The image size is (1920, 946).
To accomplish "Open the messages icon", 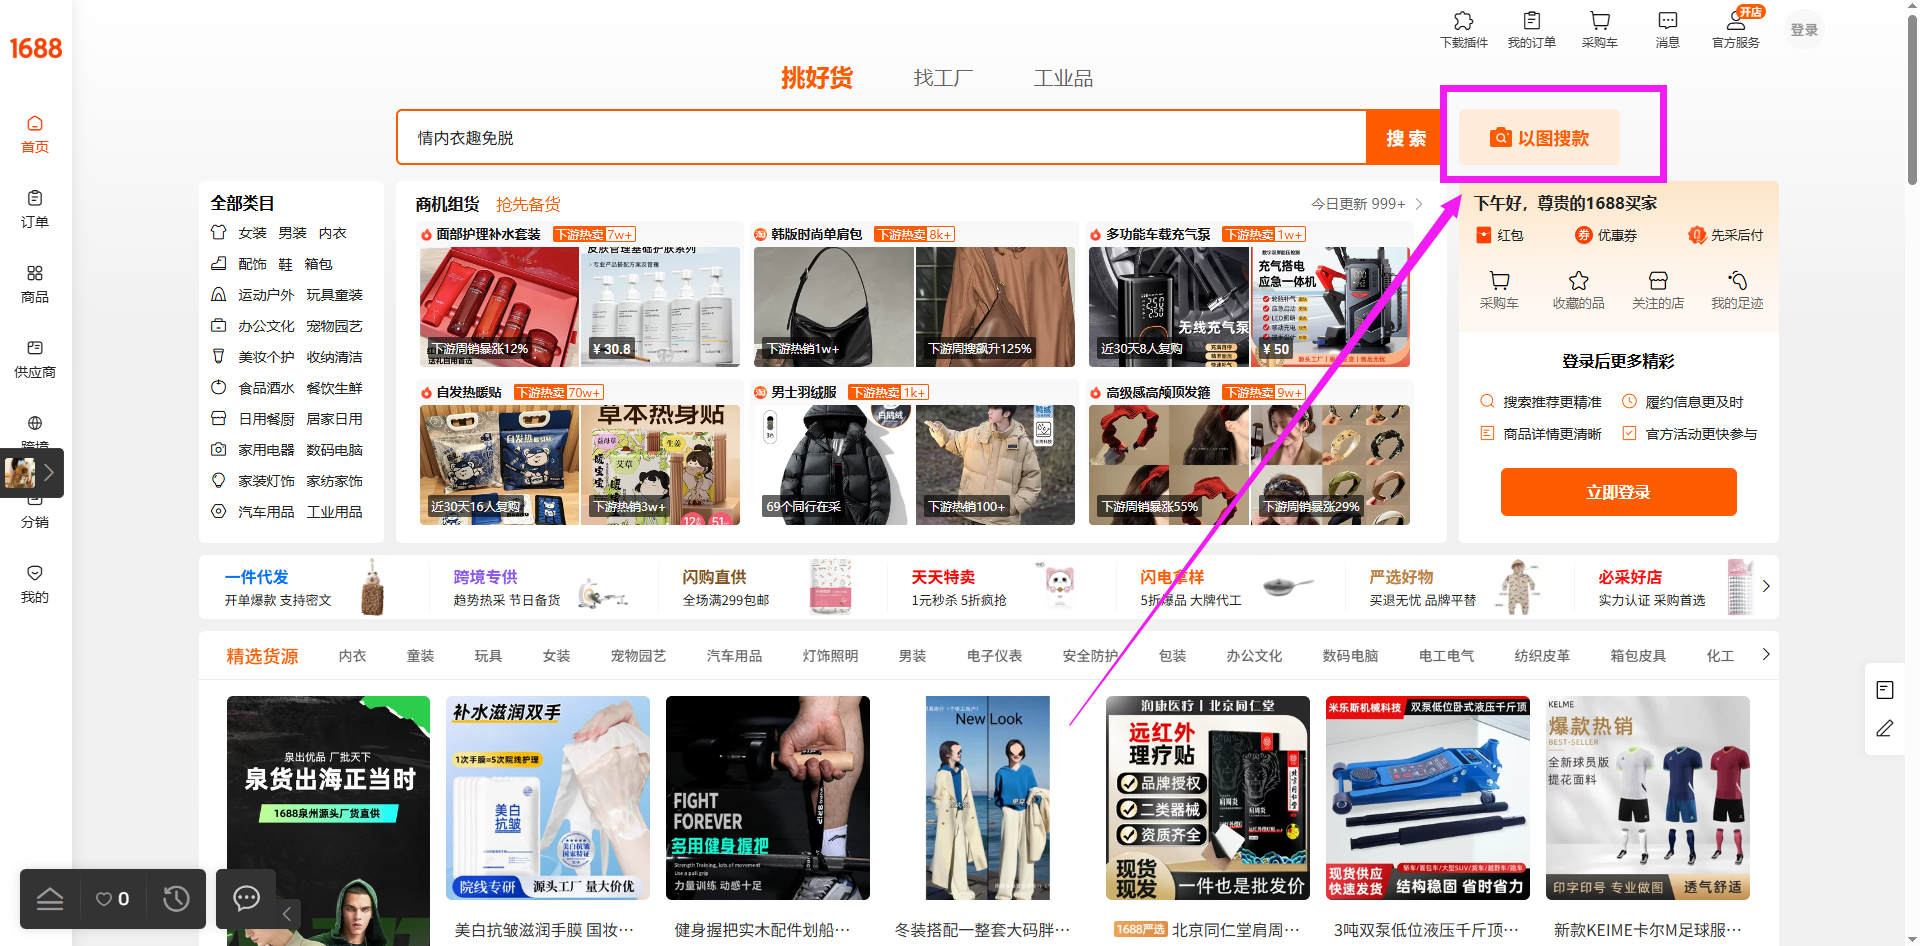I will coord(1667,21).
